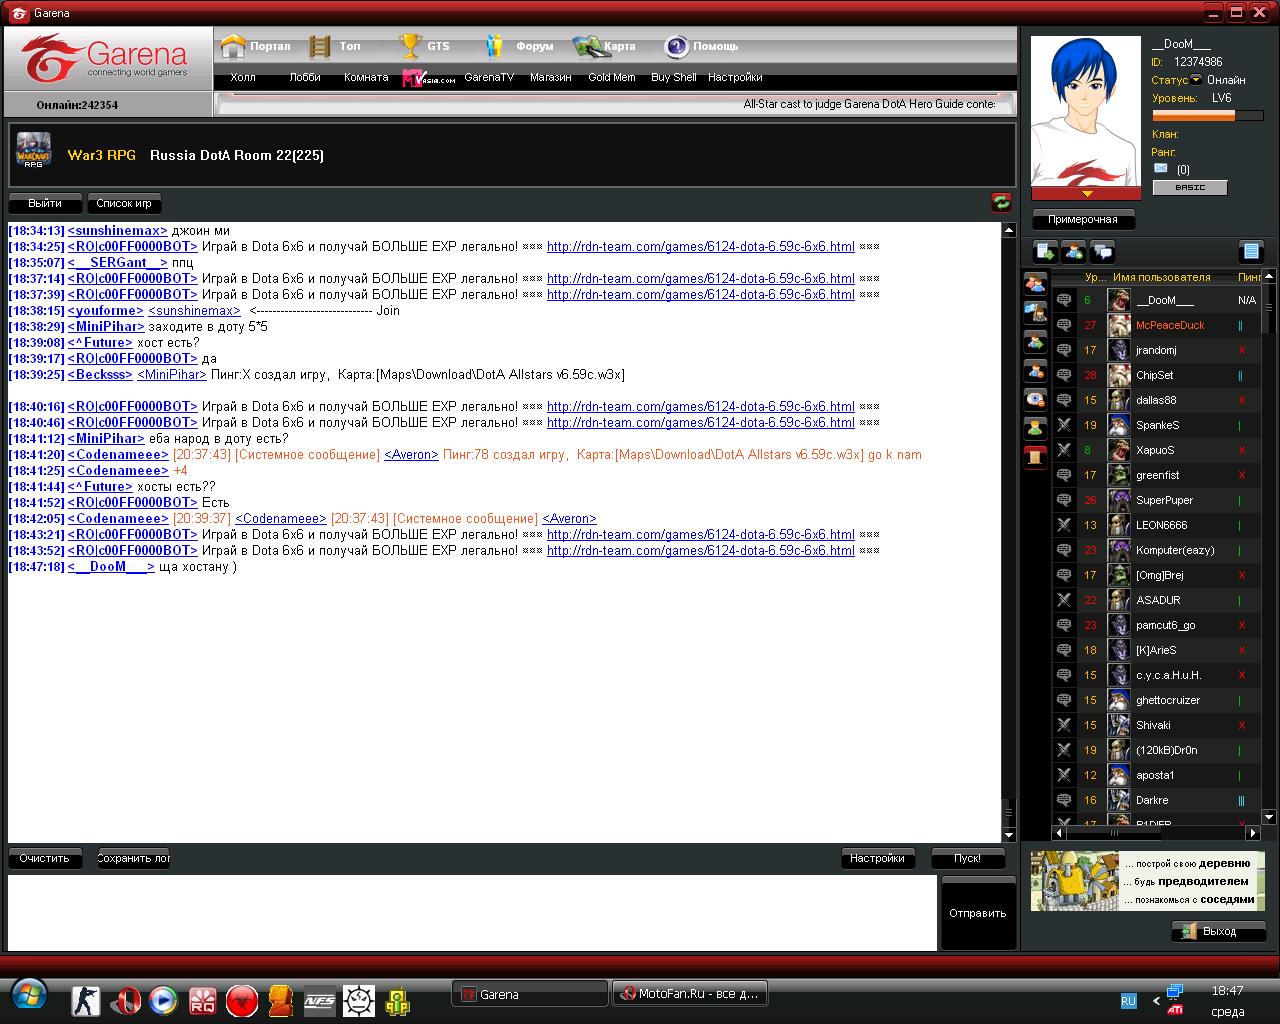Open the Помощь question mark icon
The image size is (1280, 1024).
point(677,46)
